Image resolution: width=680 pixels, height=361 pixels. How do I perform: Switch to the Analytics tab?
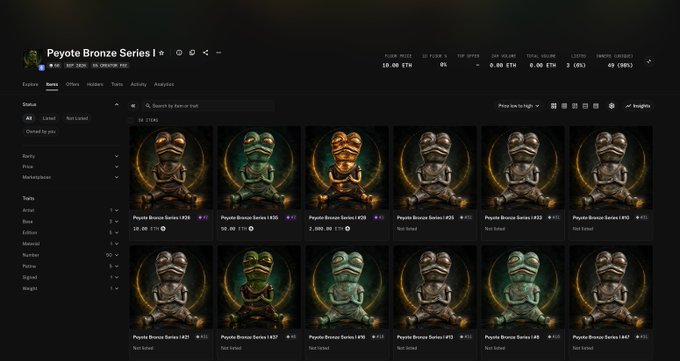(164, 85)
